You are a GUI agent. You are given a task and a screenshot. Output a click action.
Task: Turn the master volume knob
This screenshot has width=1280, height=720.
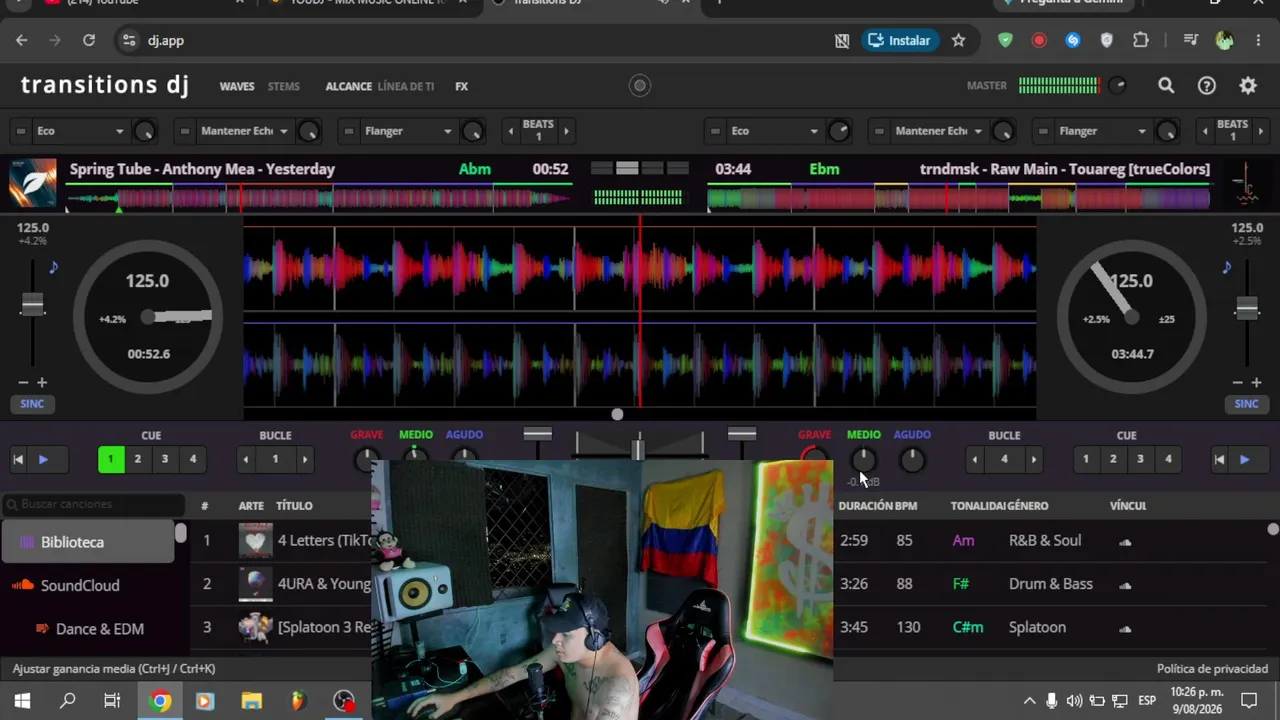1117,86
